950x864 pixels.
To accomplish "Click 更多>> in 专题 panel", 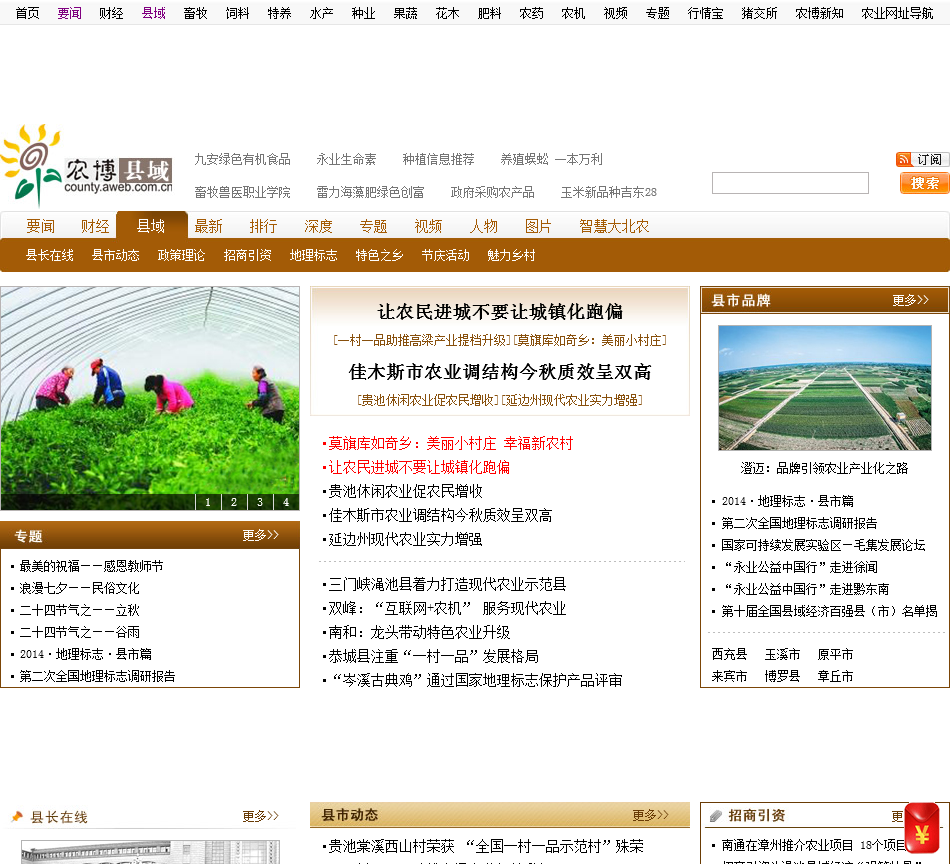I will click(x=261, y=535).
